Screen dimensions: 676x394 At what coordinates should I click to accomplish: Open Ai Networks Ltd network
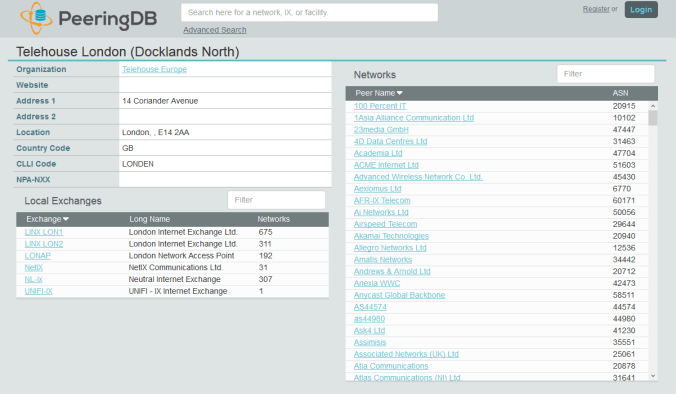(381, 212)
